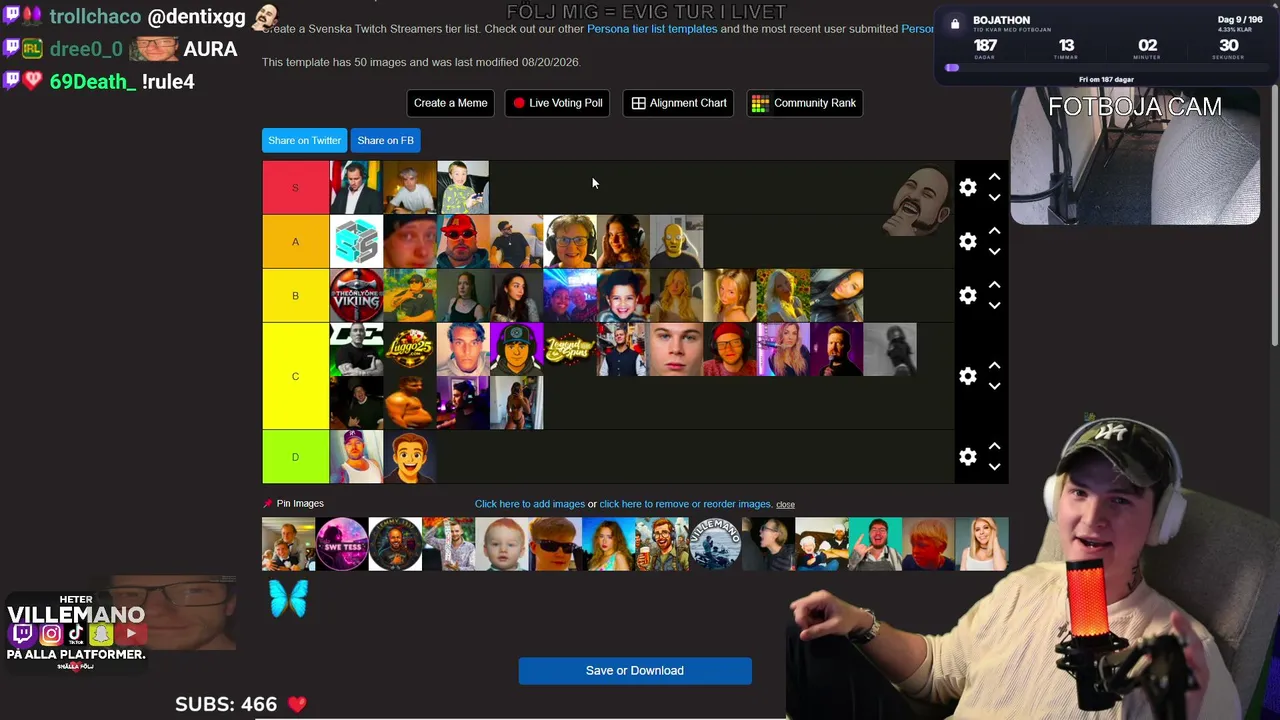Open the Persona tier list templates link
The height and width of the screenshot is (720, 1280).
pos(652,29)
